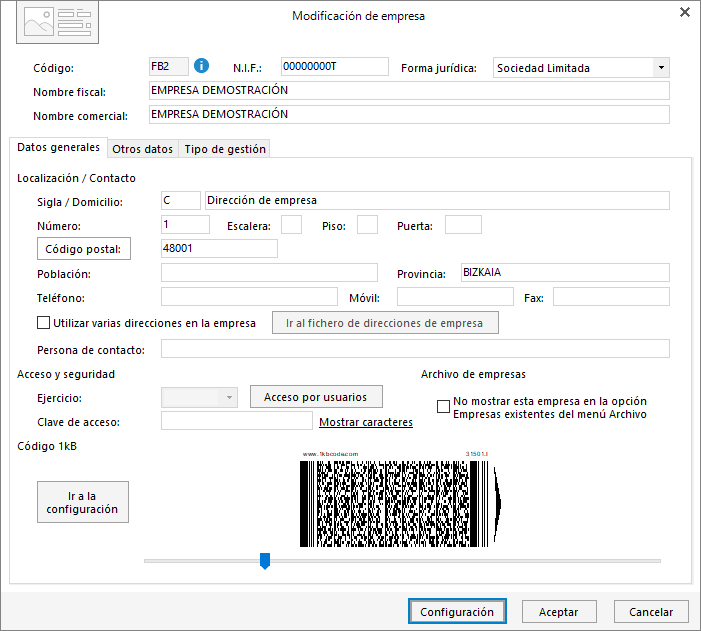Click the Ir a la configuración button
This screenshot has height=631, width=701.
pyautogui.click(x=83, y=502)
